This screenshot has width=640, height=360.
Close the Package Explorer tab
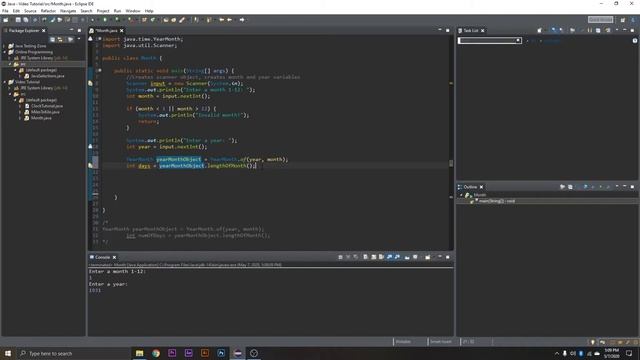point(44,31)
